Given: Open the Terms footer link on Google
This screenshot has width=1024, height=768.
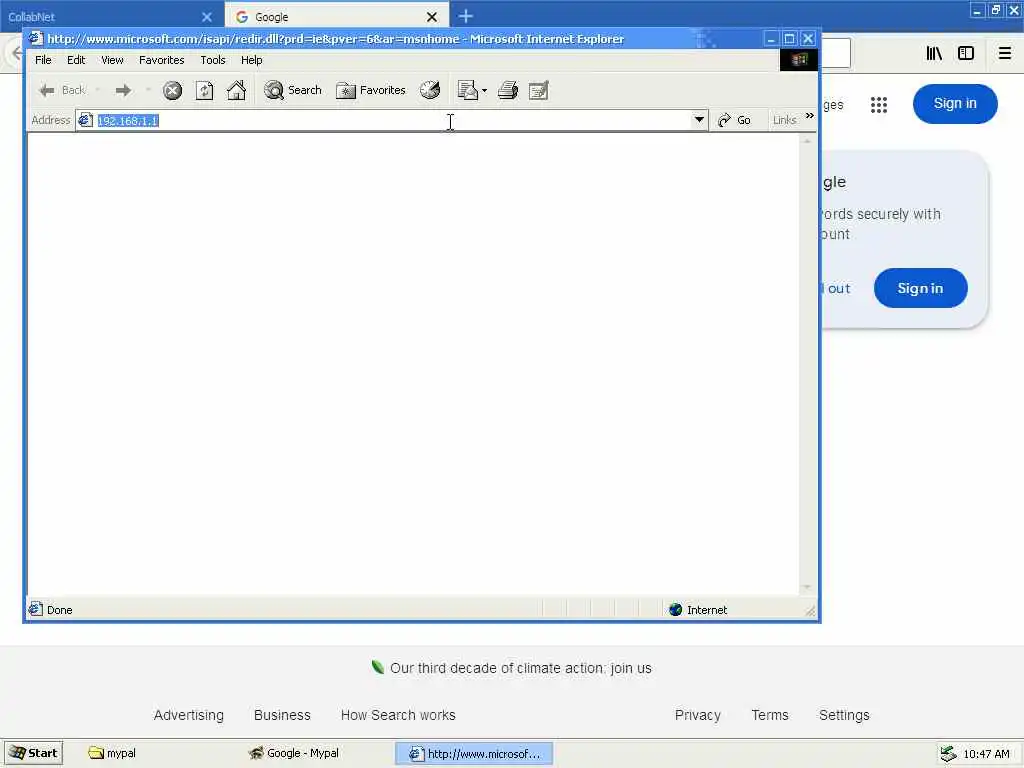Looking at the screenshot, I should pyautogui.click(x=770, y=715).
